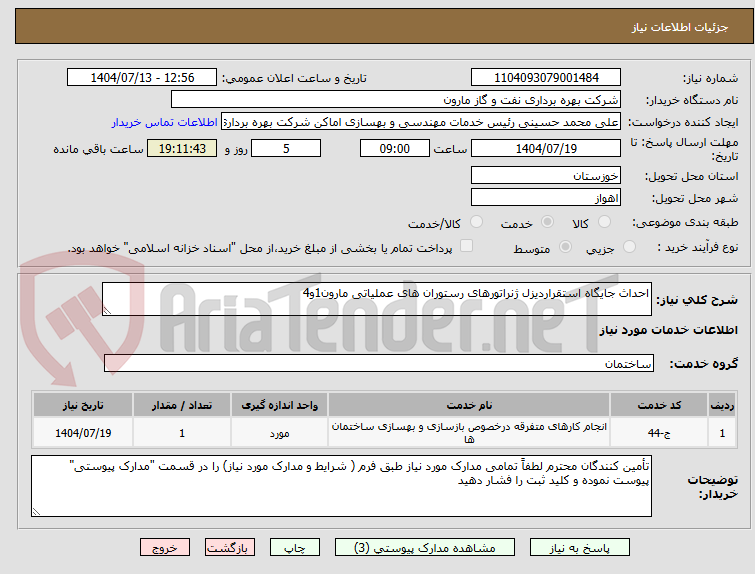
Task: Click the نام خدمت column header
Action: pos(469,405)
